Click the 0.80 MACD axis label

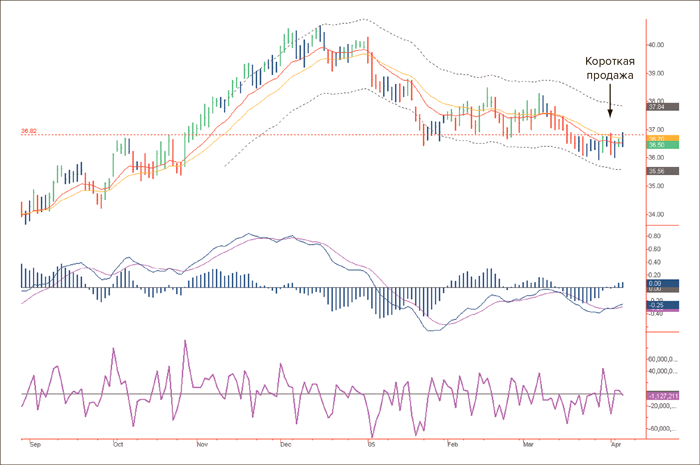657,236
